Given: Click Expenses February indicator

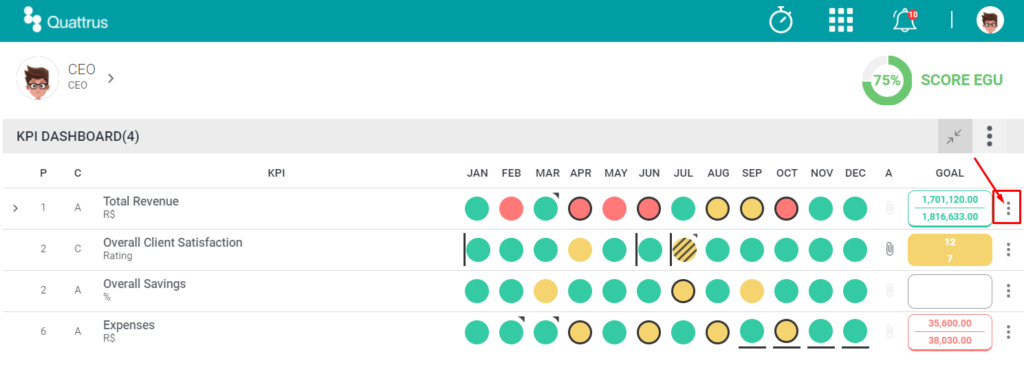Looking at the screenshot, I should (511, 332).
